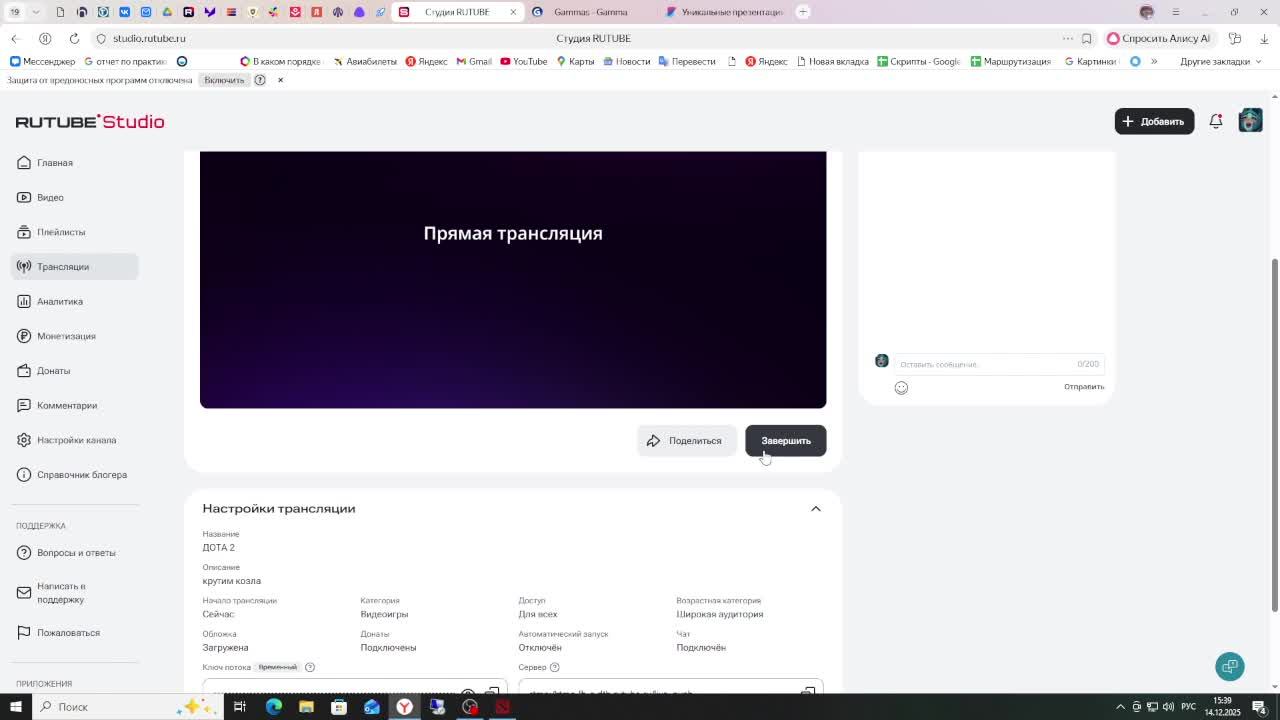Click the browser back arrow
1280x720 pixels.
point(15,38)
